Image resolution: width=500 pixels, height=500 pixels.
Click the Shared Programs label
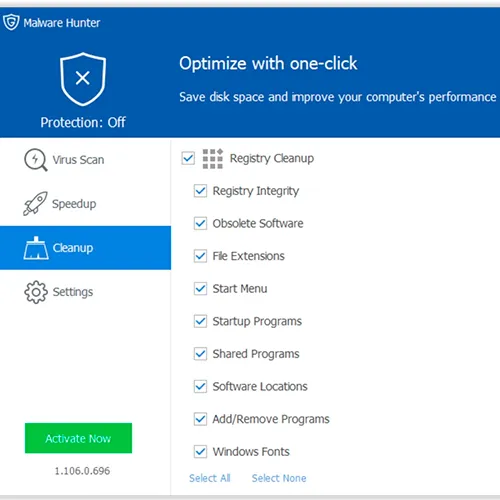(x=256, y=354)
